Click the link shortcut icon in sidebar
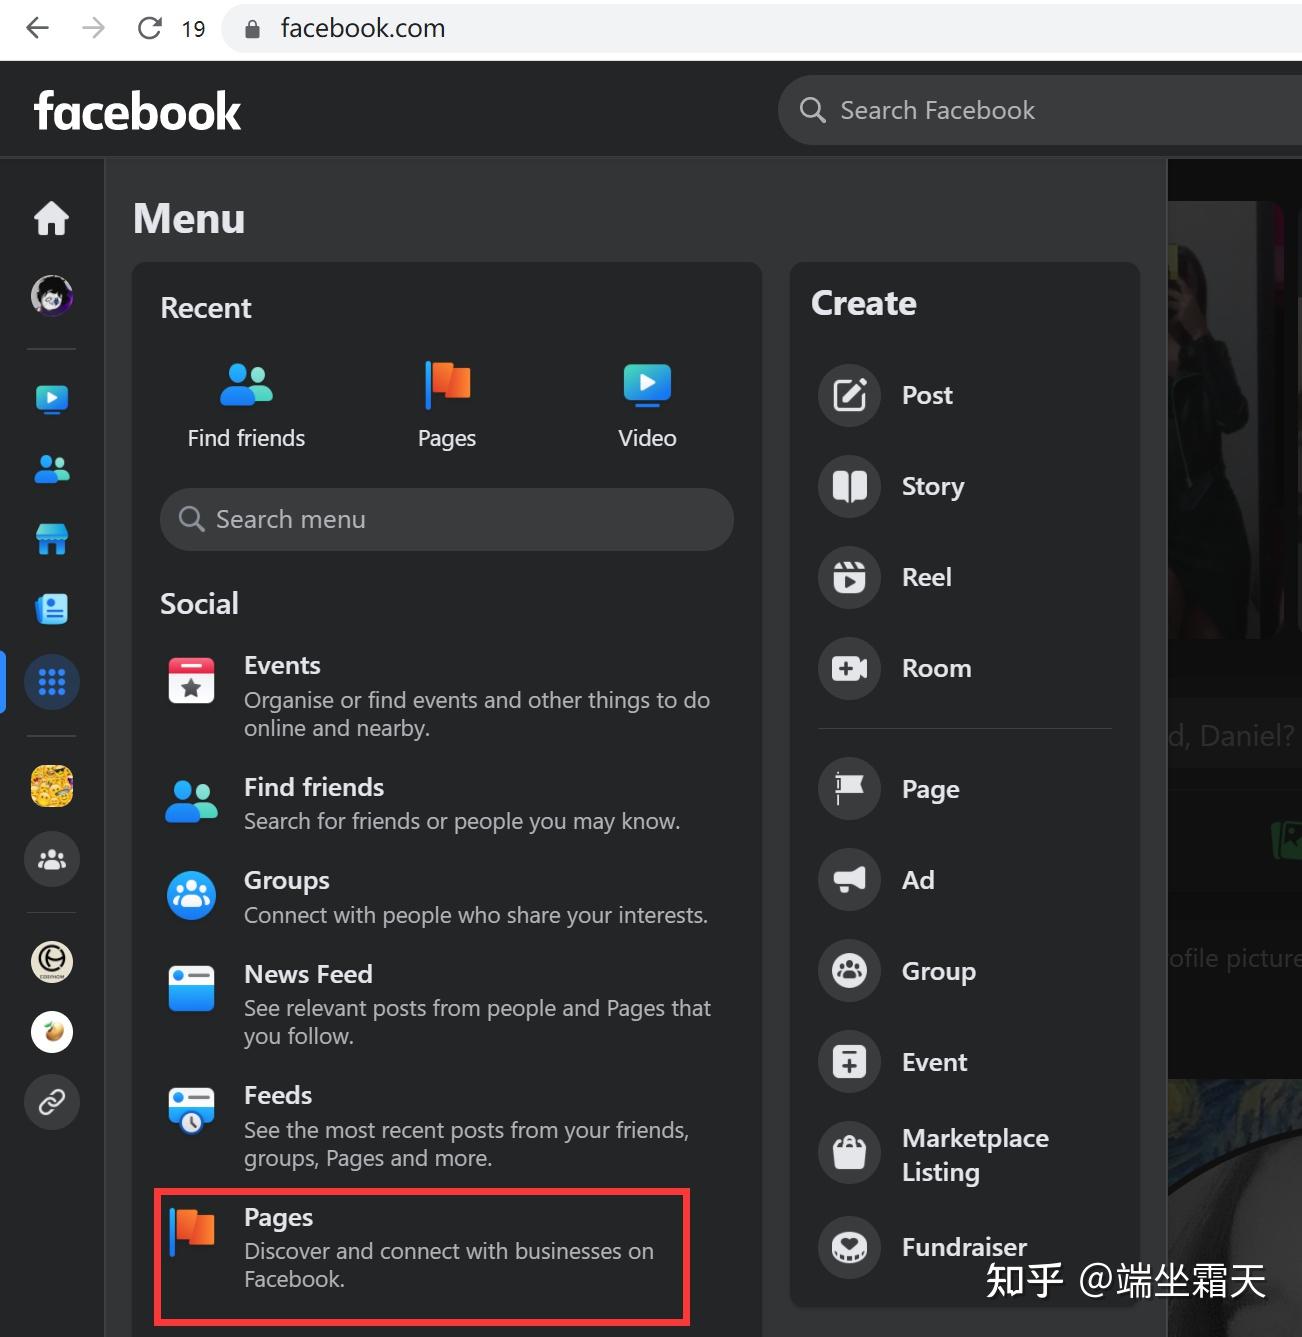 tap(51, 1102)
